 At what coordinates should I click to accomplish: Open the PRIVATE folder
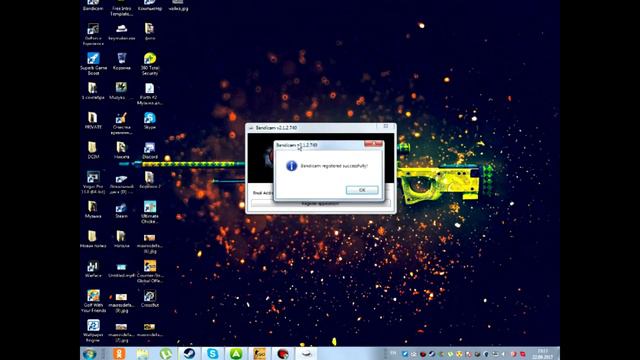[93, 120]
